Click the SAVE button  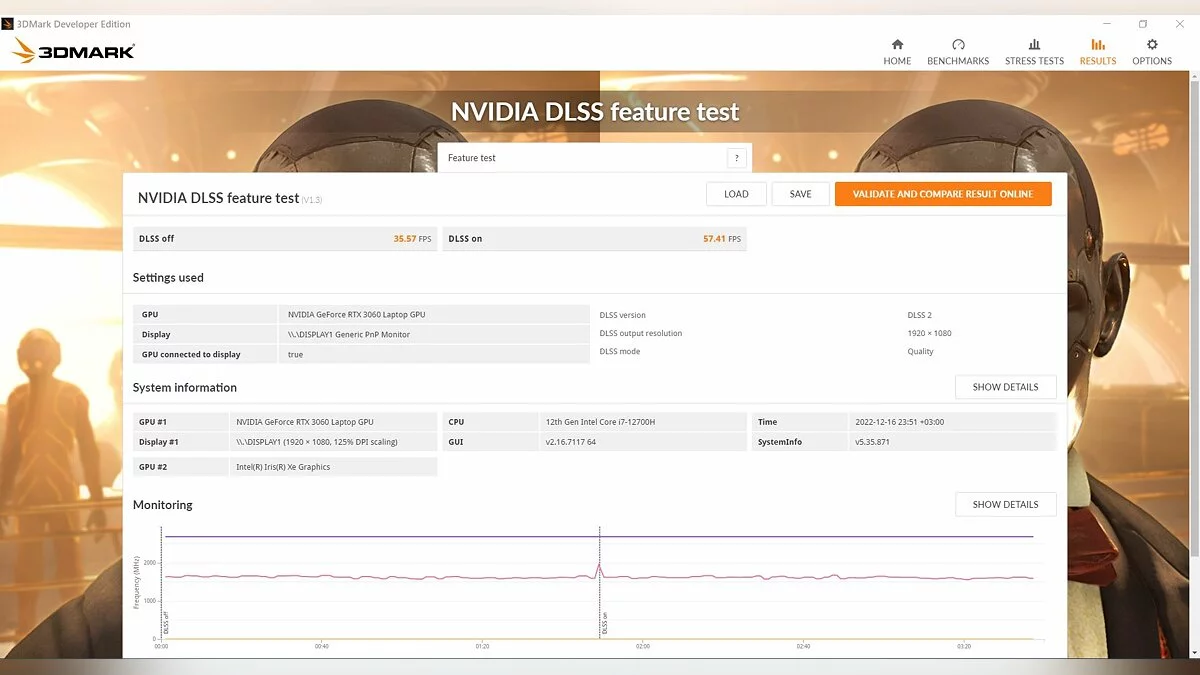[800, 194]
